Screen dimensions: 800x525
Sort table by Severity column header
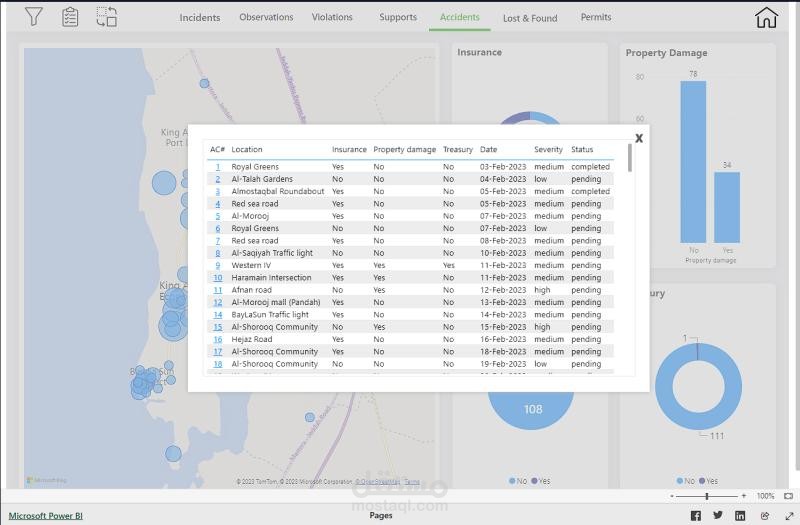pos(548,149)
